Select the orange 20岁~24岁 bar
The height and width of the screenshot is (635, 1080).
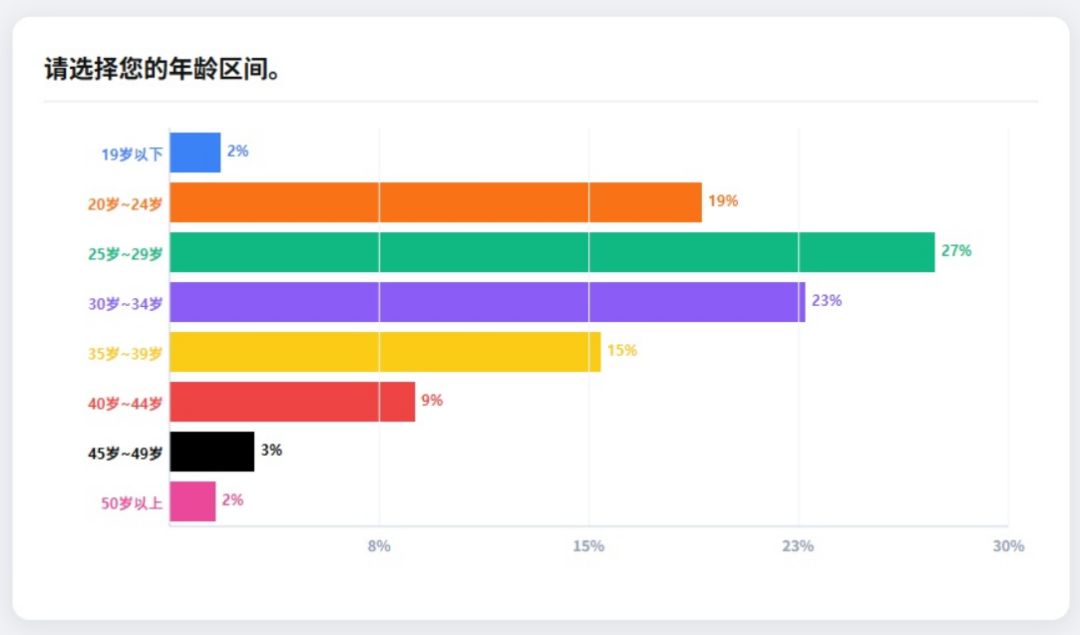(x=435, y=202)
